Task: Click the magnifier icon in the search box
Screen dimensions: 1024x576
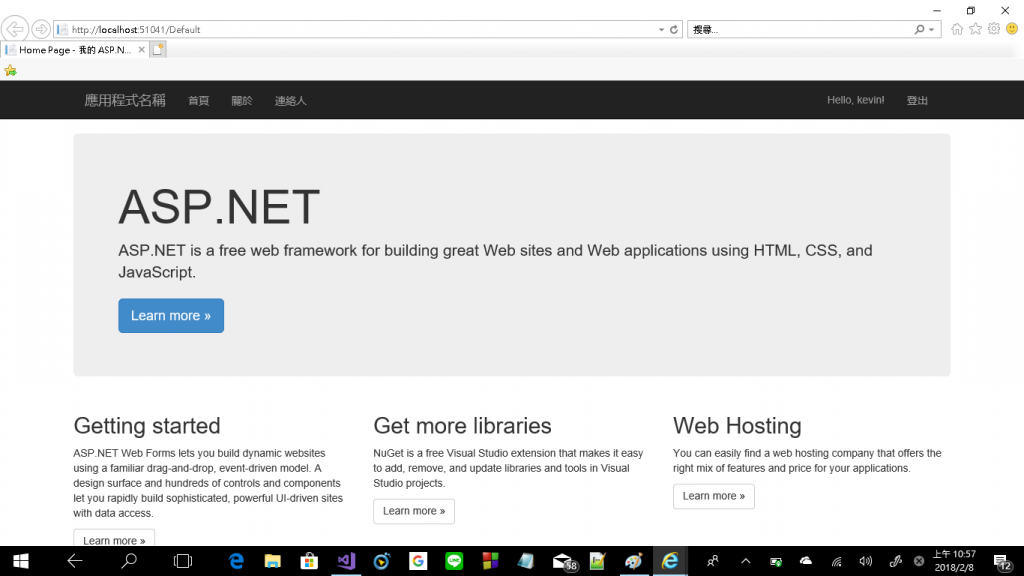Action: point(919,29)
